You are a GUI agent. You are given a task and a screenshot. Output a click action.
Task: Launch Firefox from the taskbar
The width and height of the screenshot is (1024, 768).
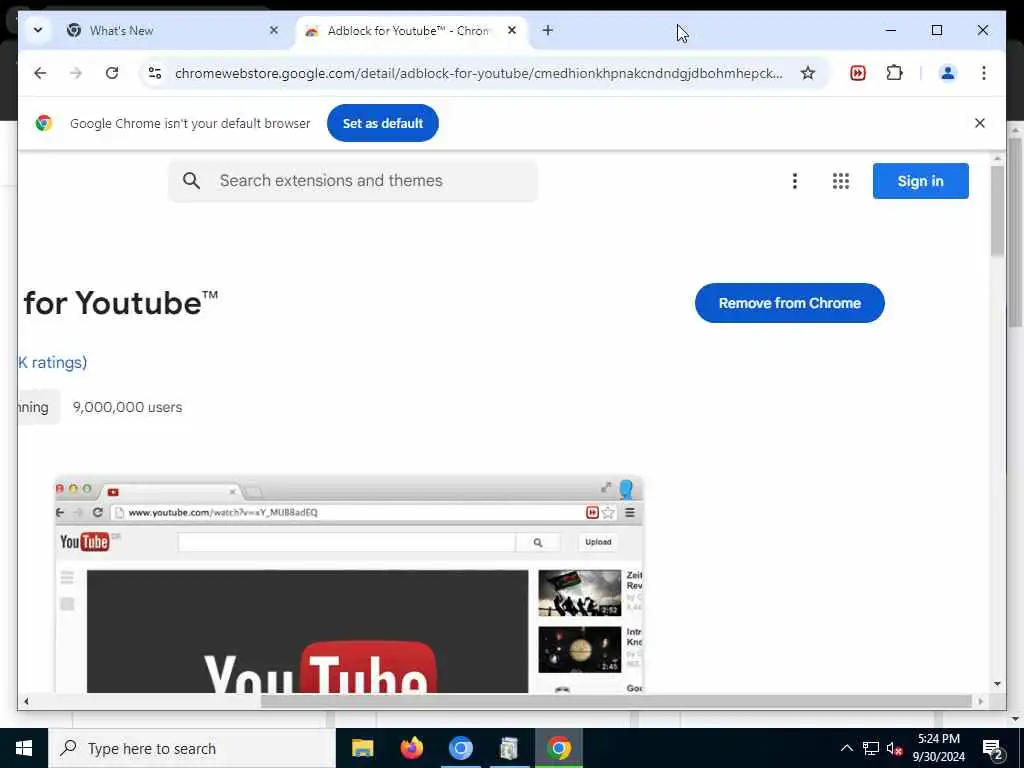(411, 748)
